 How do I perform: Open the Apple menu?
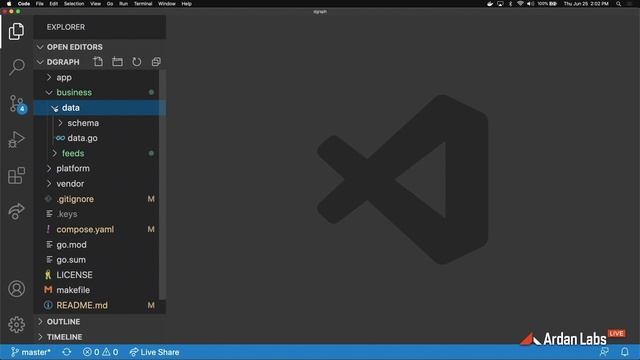(x=9, y=4)
